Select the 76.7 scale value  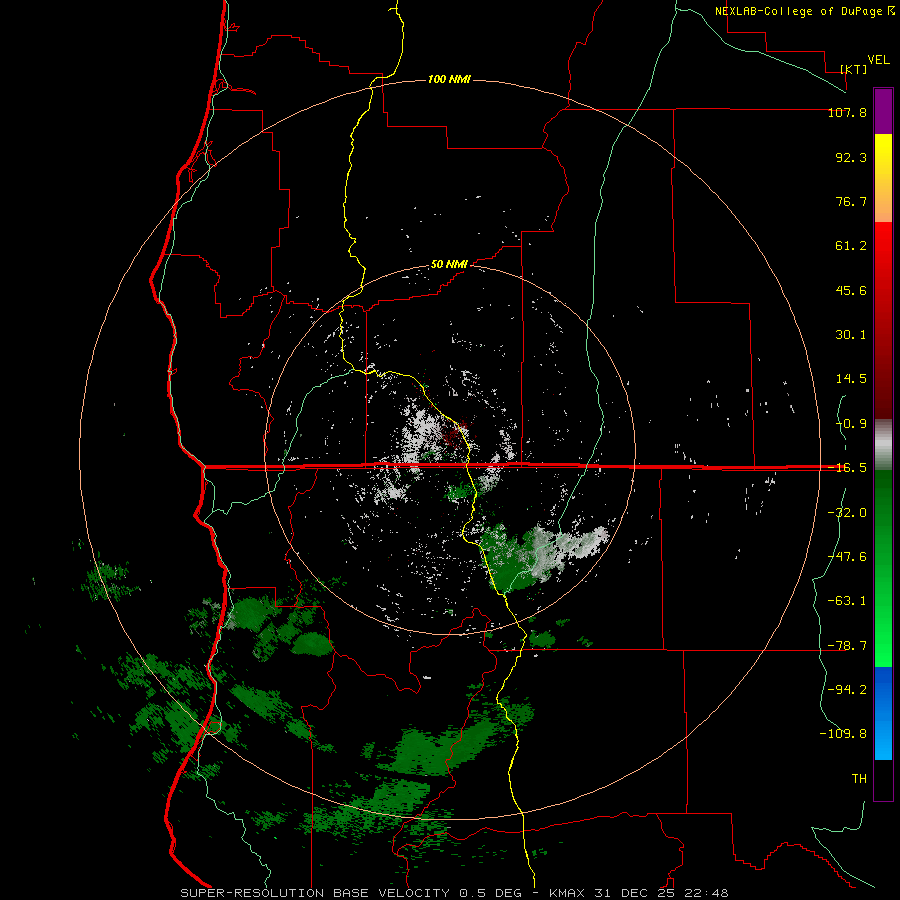coord(851,201)
